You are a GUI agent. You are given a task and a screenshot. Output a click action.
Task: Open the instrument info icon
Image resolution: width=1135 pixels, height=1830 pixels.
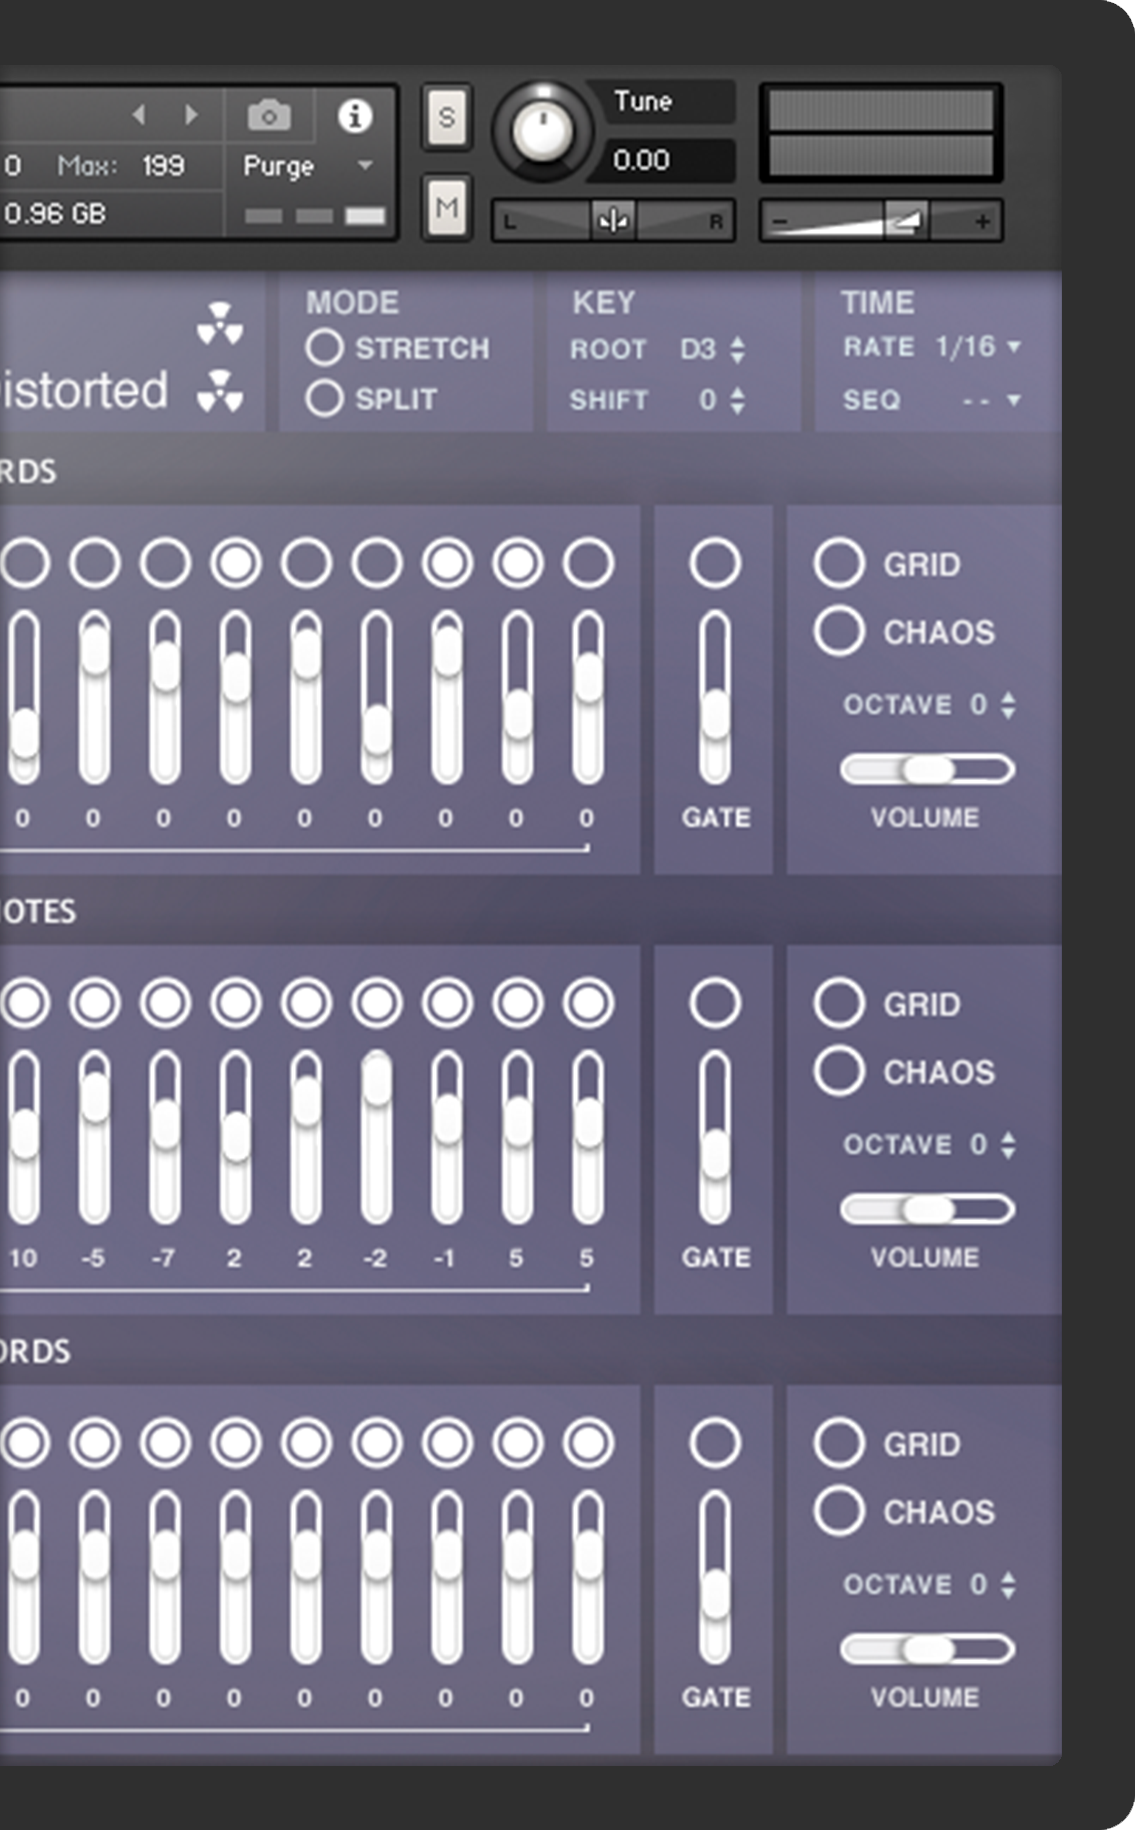coord(354,116)
